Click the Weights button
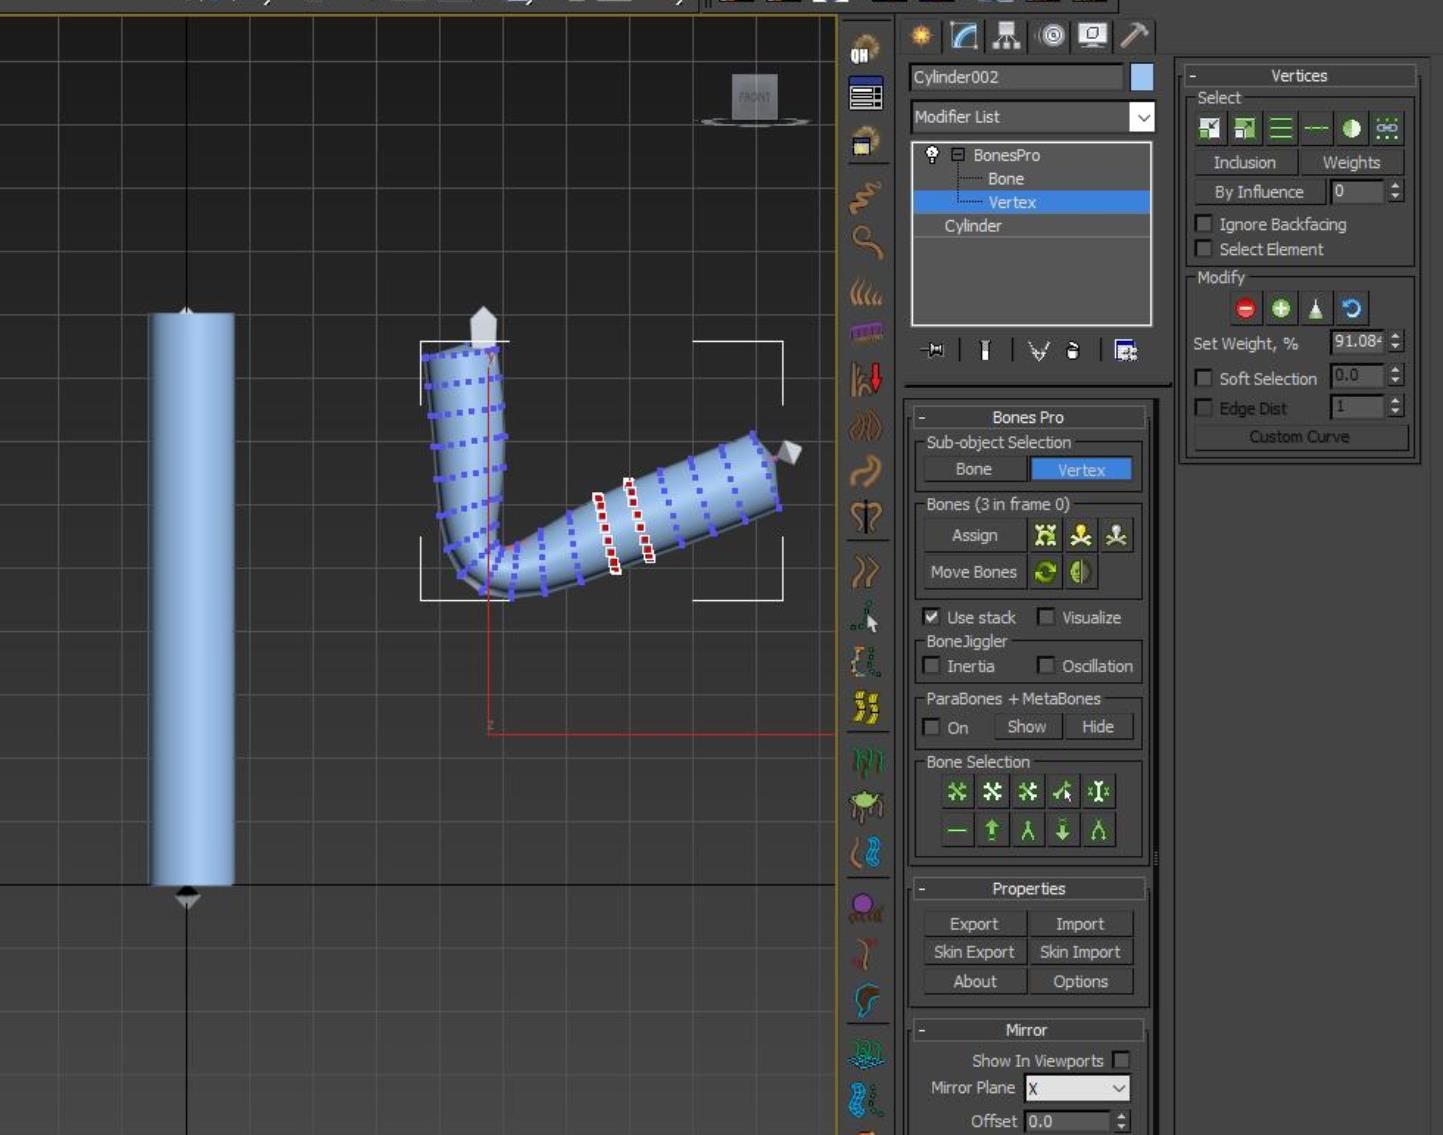The width and height of the screenshot is (1443, 1135). coord(1351,162)
